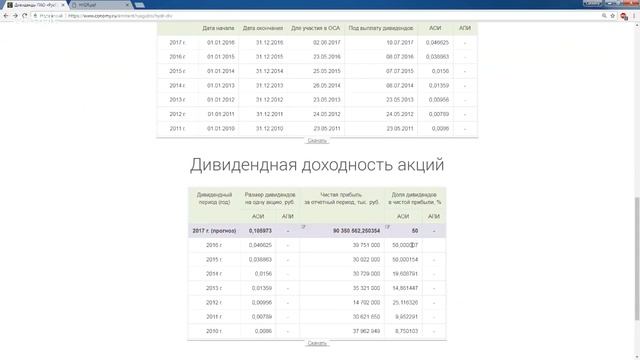
Task: Open the Chrome three-dot menu
Action: 634,16
